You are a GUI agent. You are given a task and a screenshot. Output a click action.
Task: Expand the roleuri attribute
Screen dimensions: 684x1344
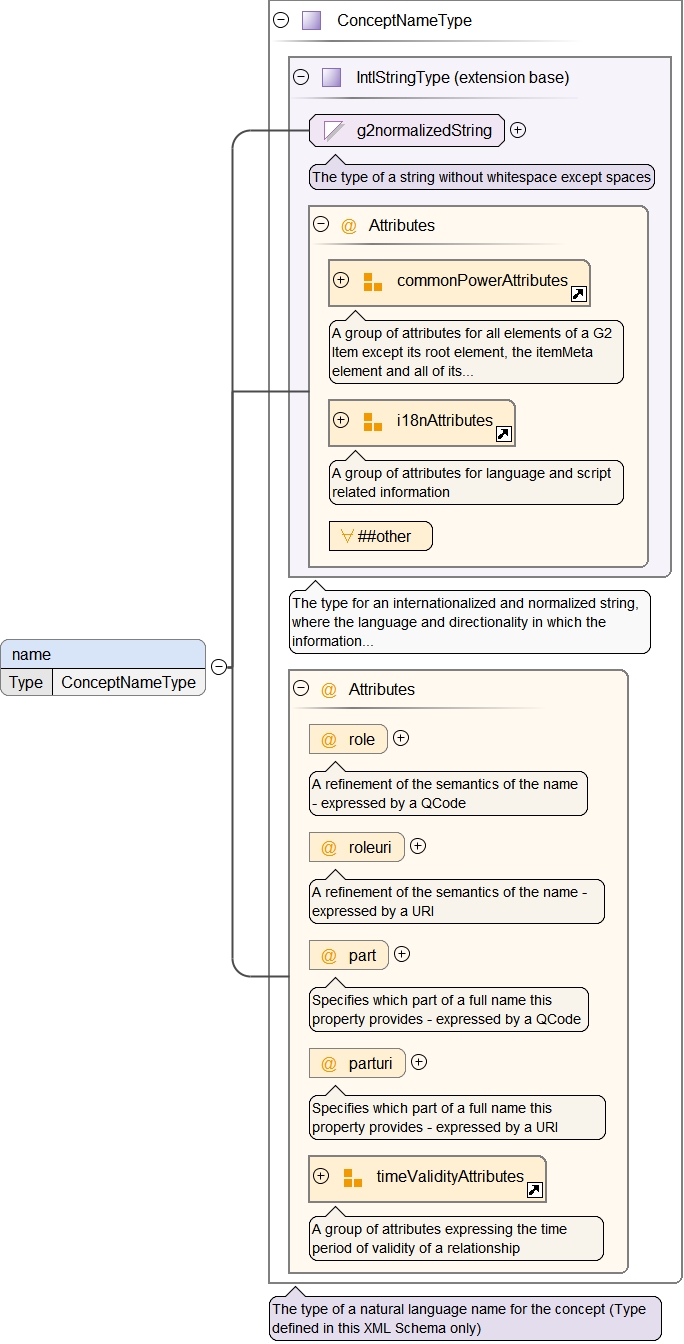point(418,846)
